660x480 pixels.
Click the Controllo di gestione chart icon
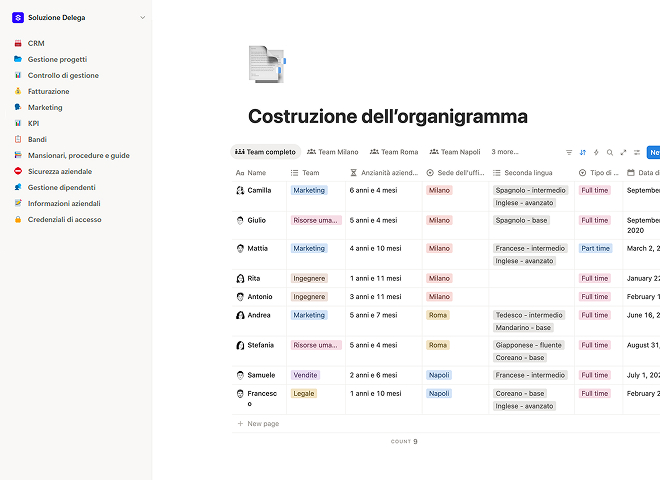point(18,75)
